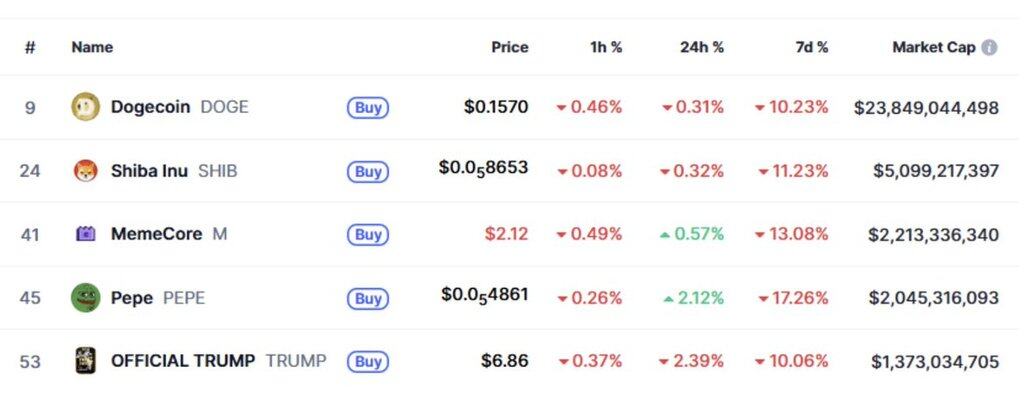1032x410 pixels.
Task: Click the MemeCore purple logo icon
Action: tap(86, 234)
